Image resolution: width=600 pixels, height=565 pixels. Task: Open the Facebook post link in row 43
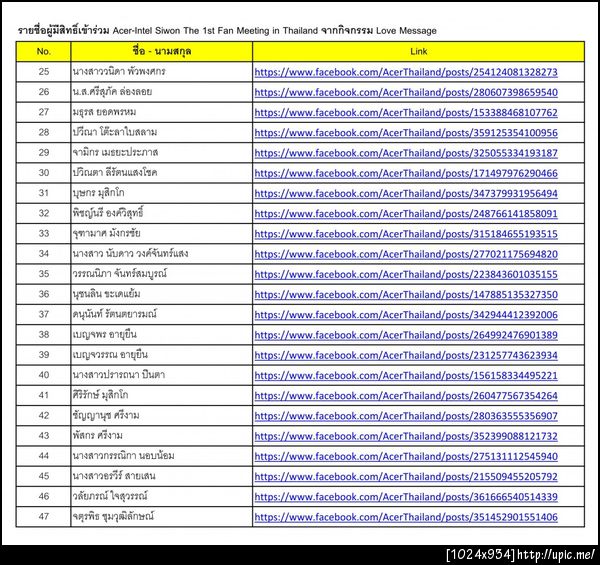[406, 436]
